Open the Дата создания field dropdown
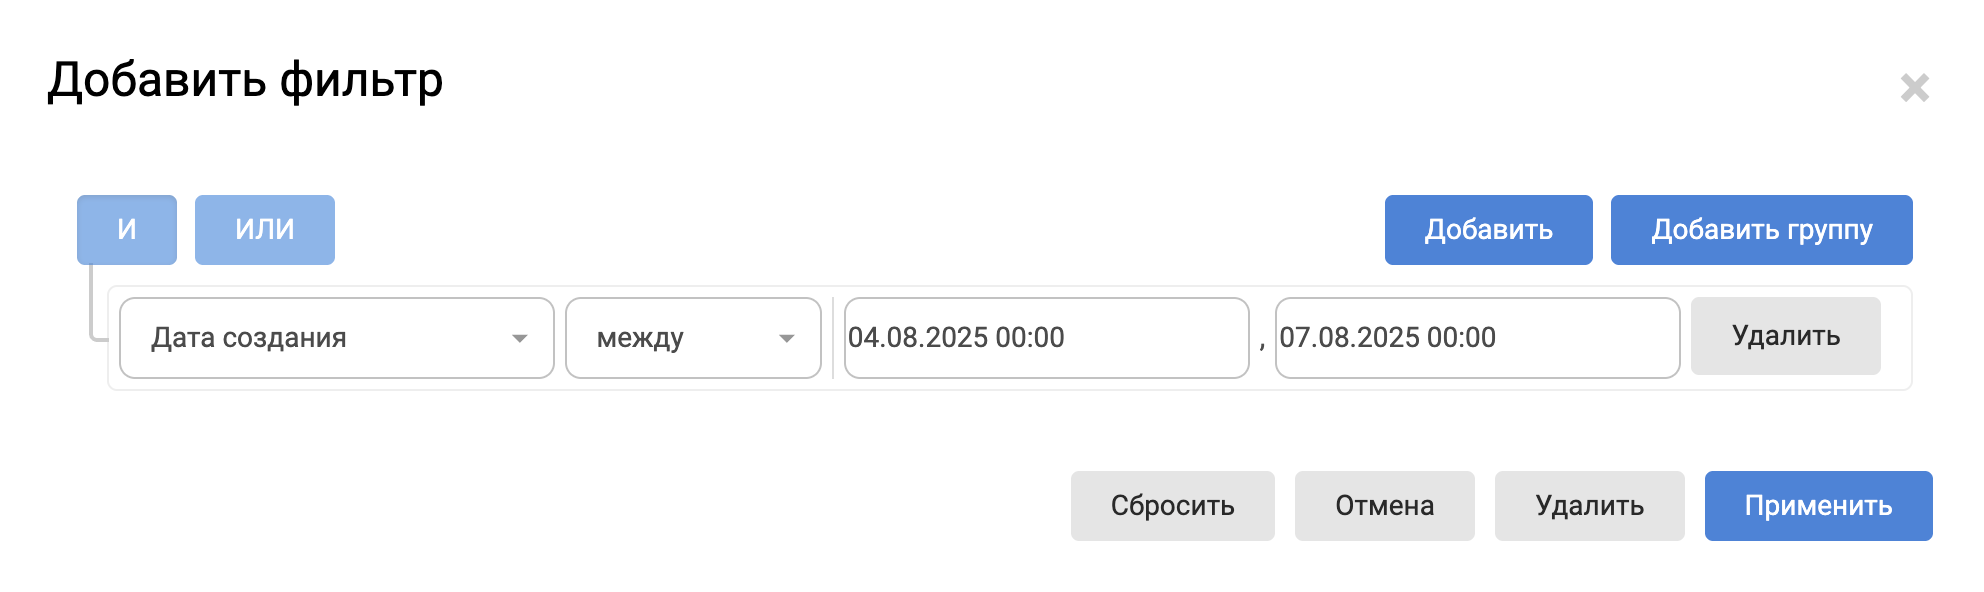The width and height of the screenshot is (1984, 592). pos(320,338)
